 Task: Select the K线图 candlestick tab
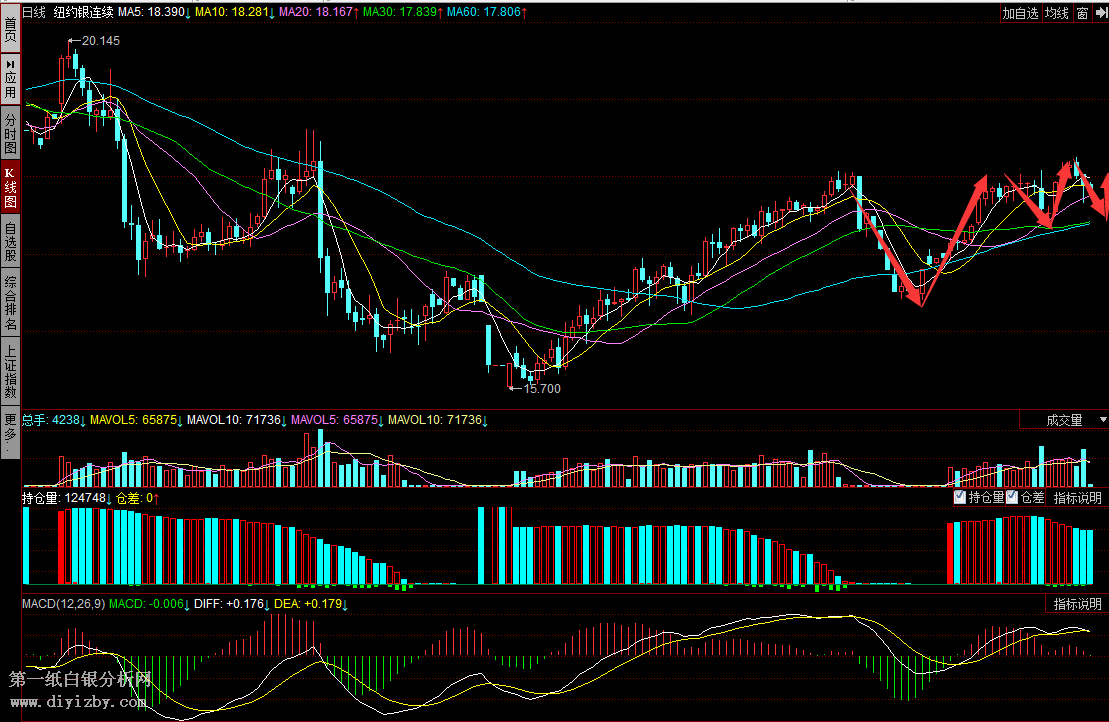pos(10,187)
